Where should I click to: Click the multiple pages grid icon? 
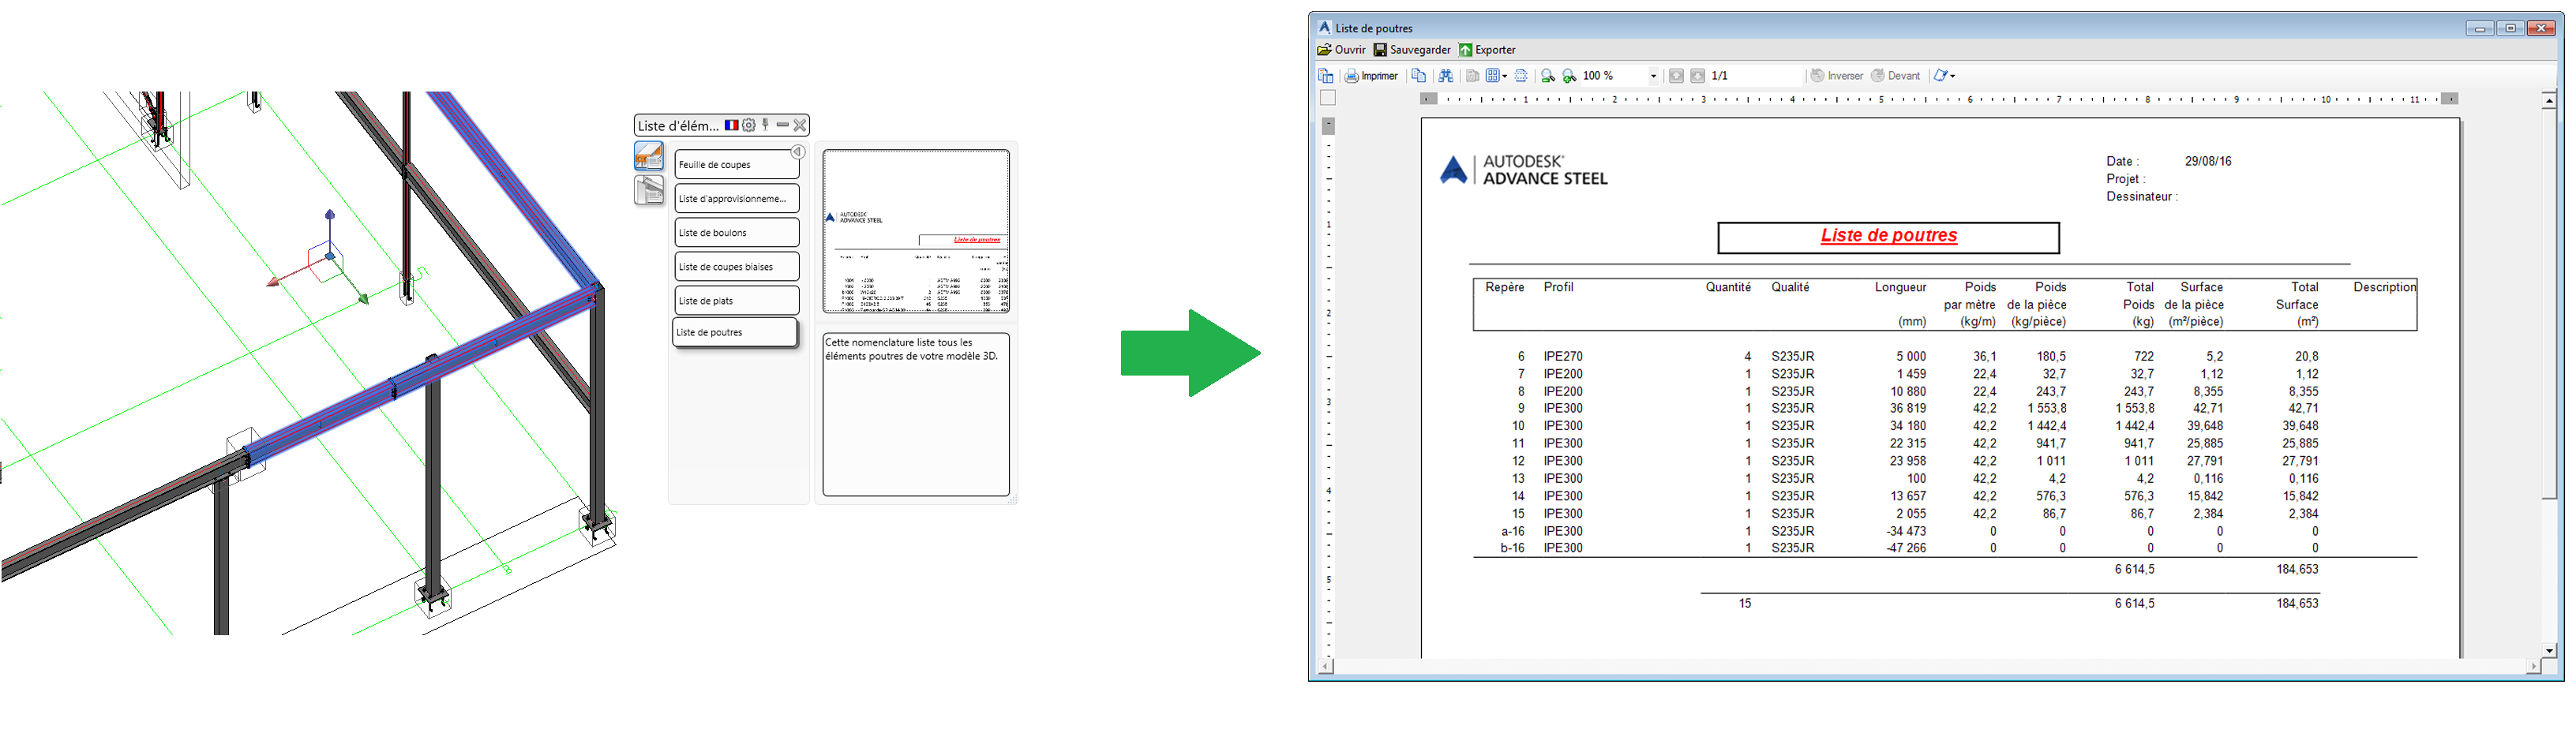pos(1492,76)
